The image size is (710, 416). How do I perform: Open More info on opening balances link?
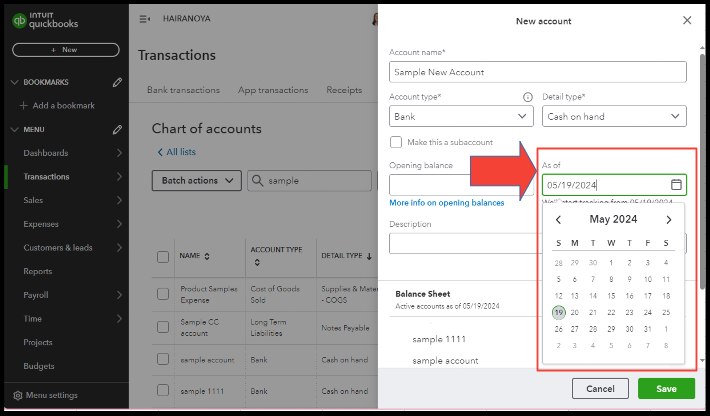pos(446,203)
